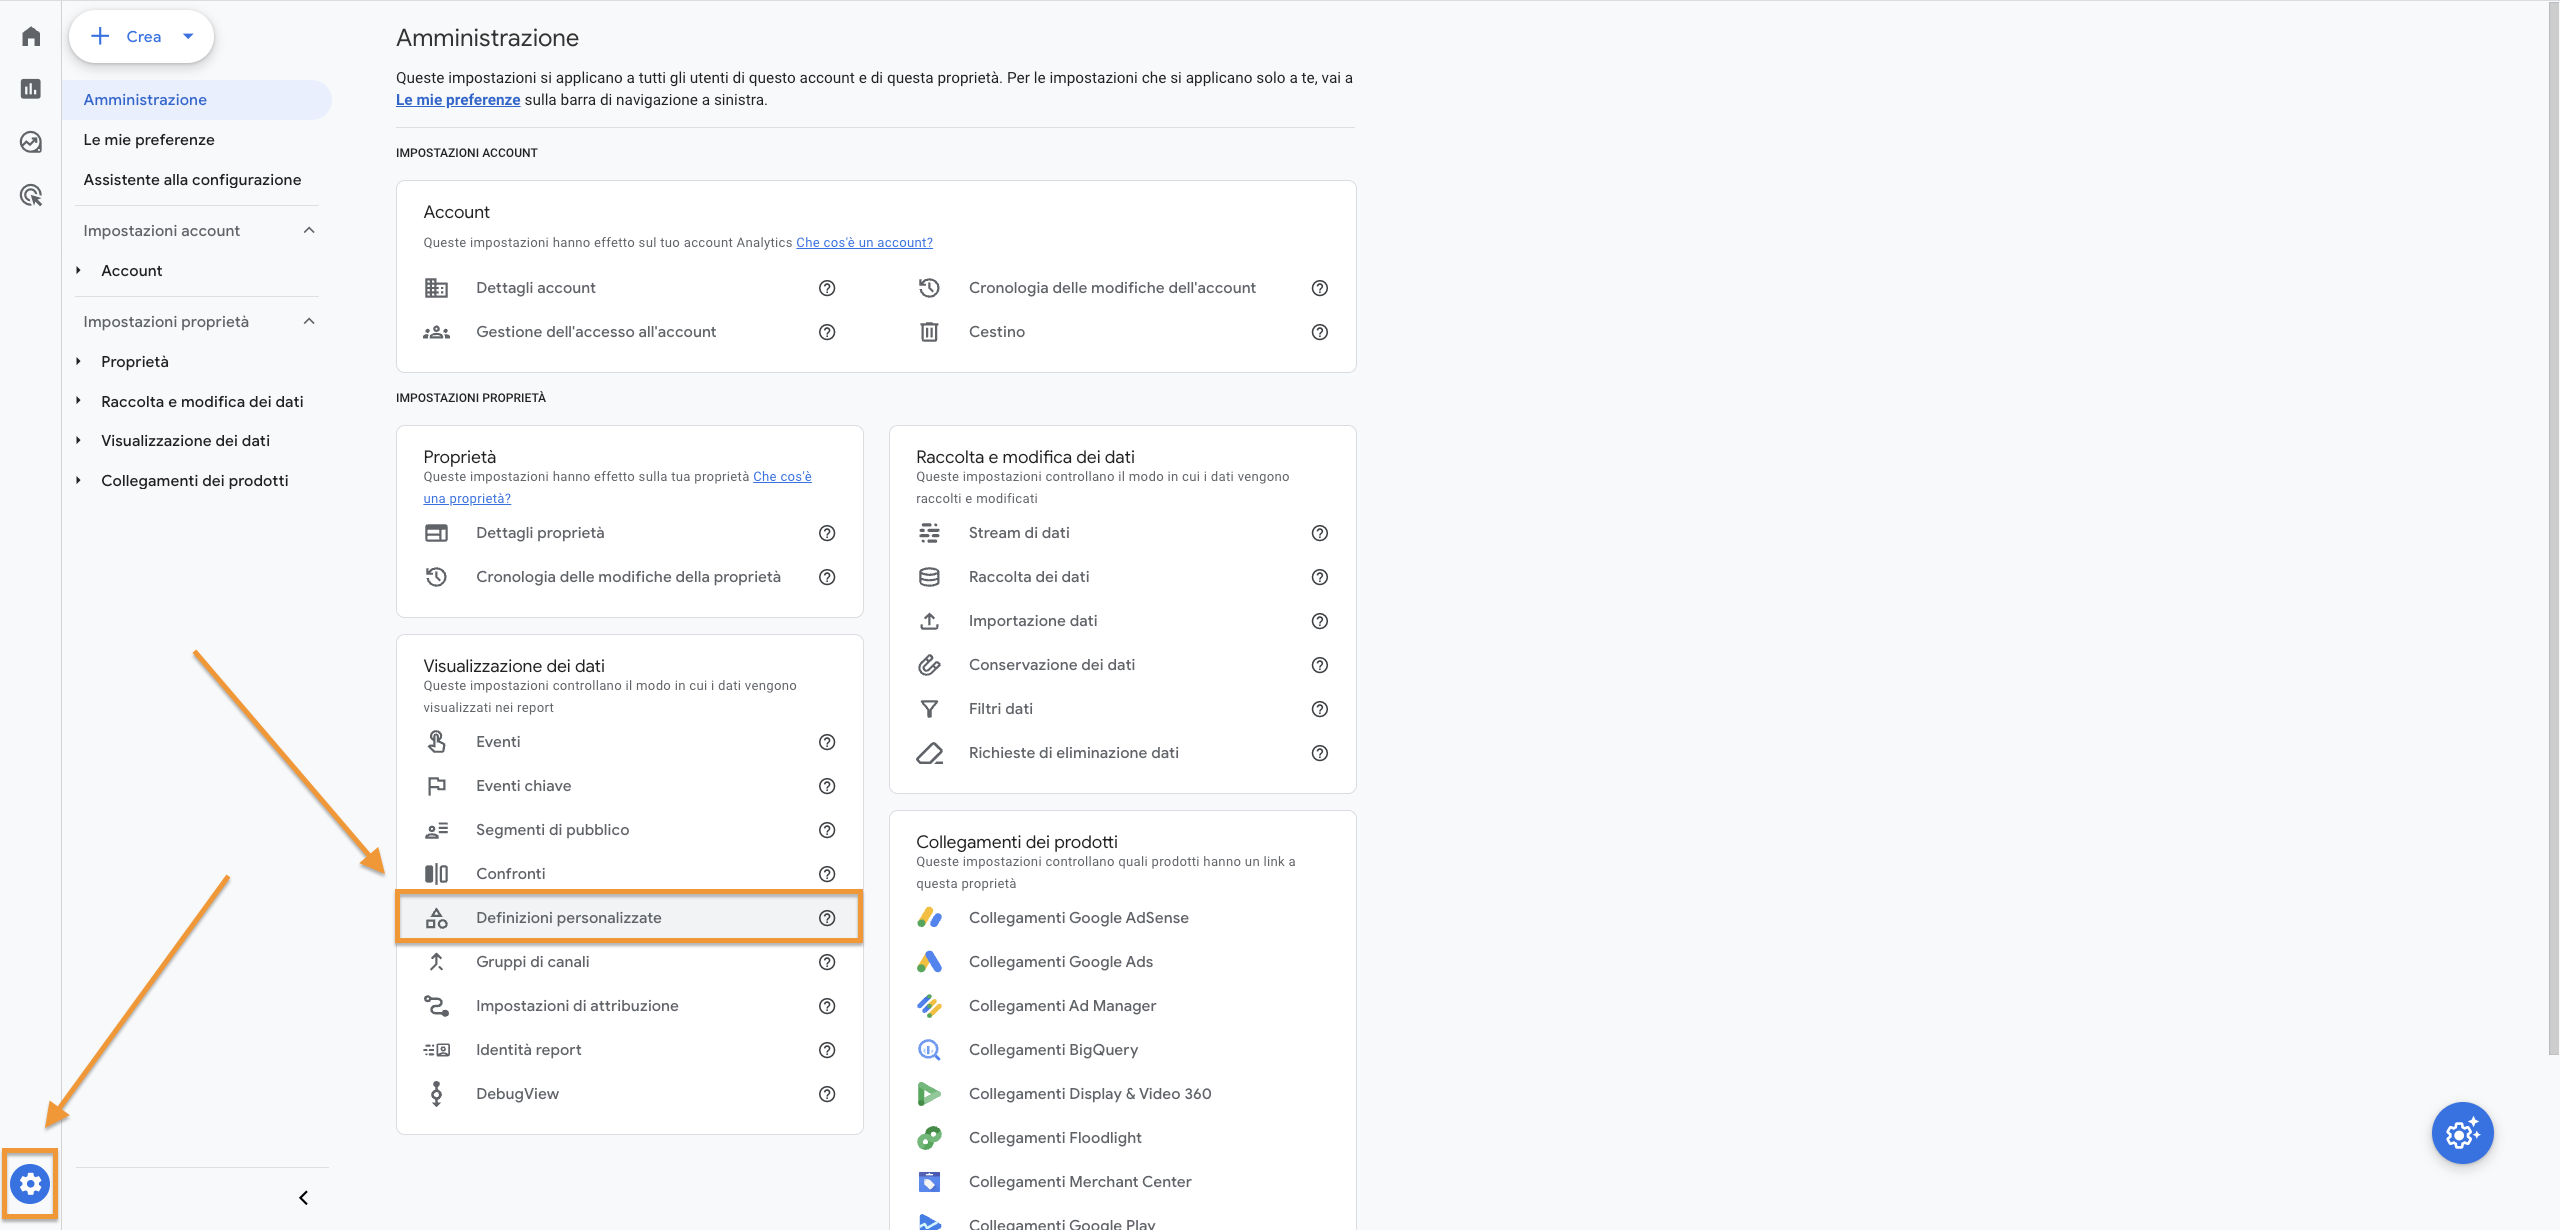Click the floating blue gear assistant button
2560x1230 pixels.
point(2462,1133)
